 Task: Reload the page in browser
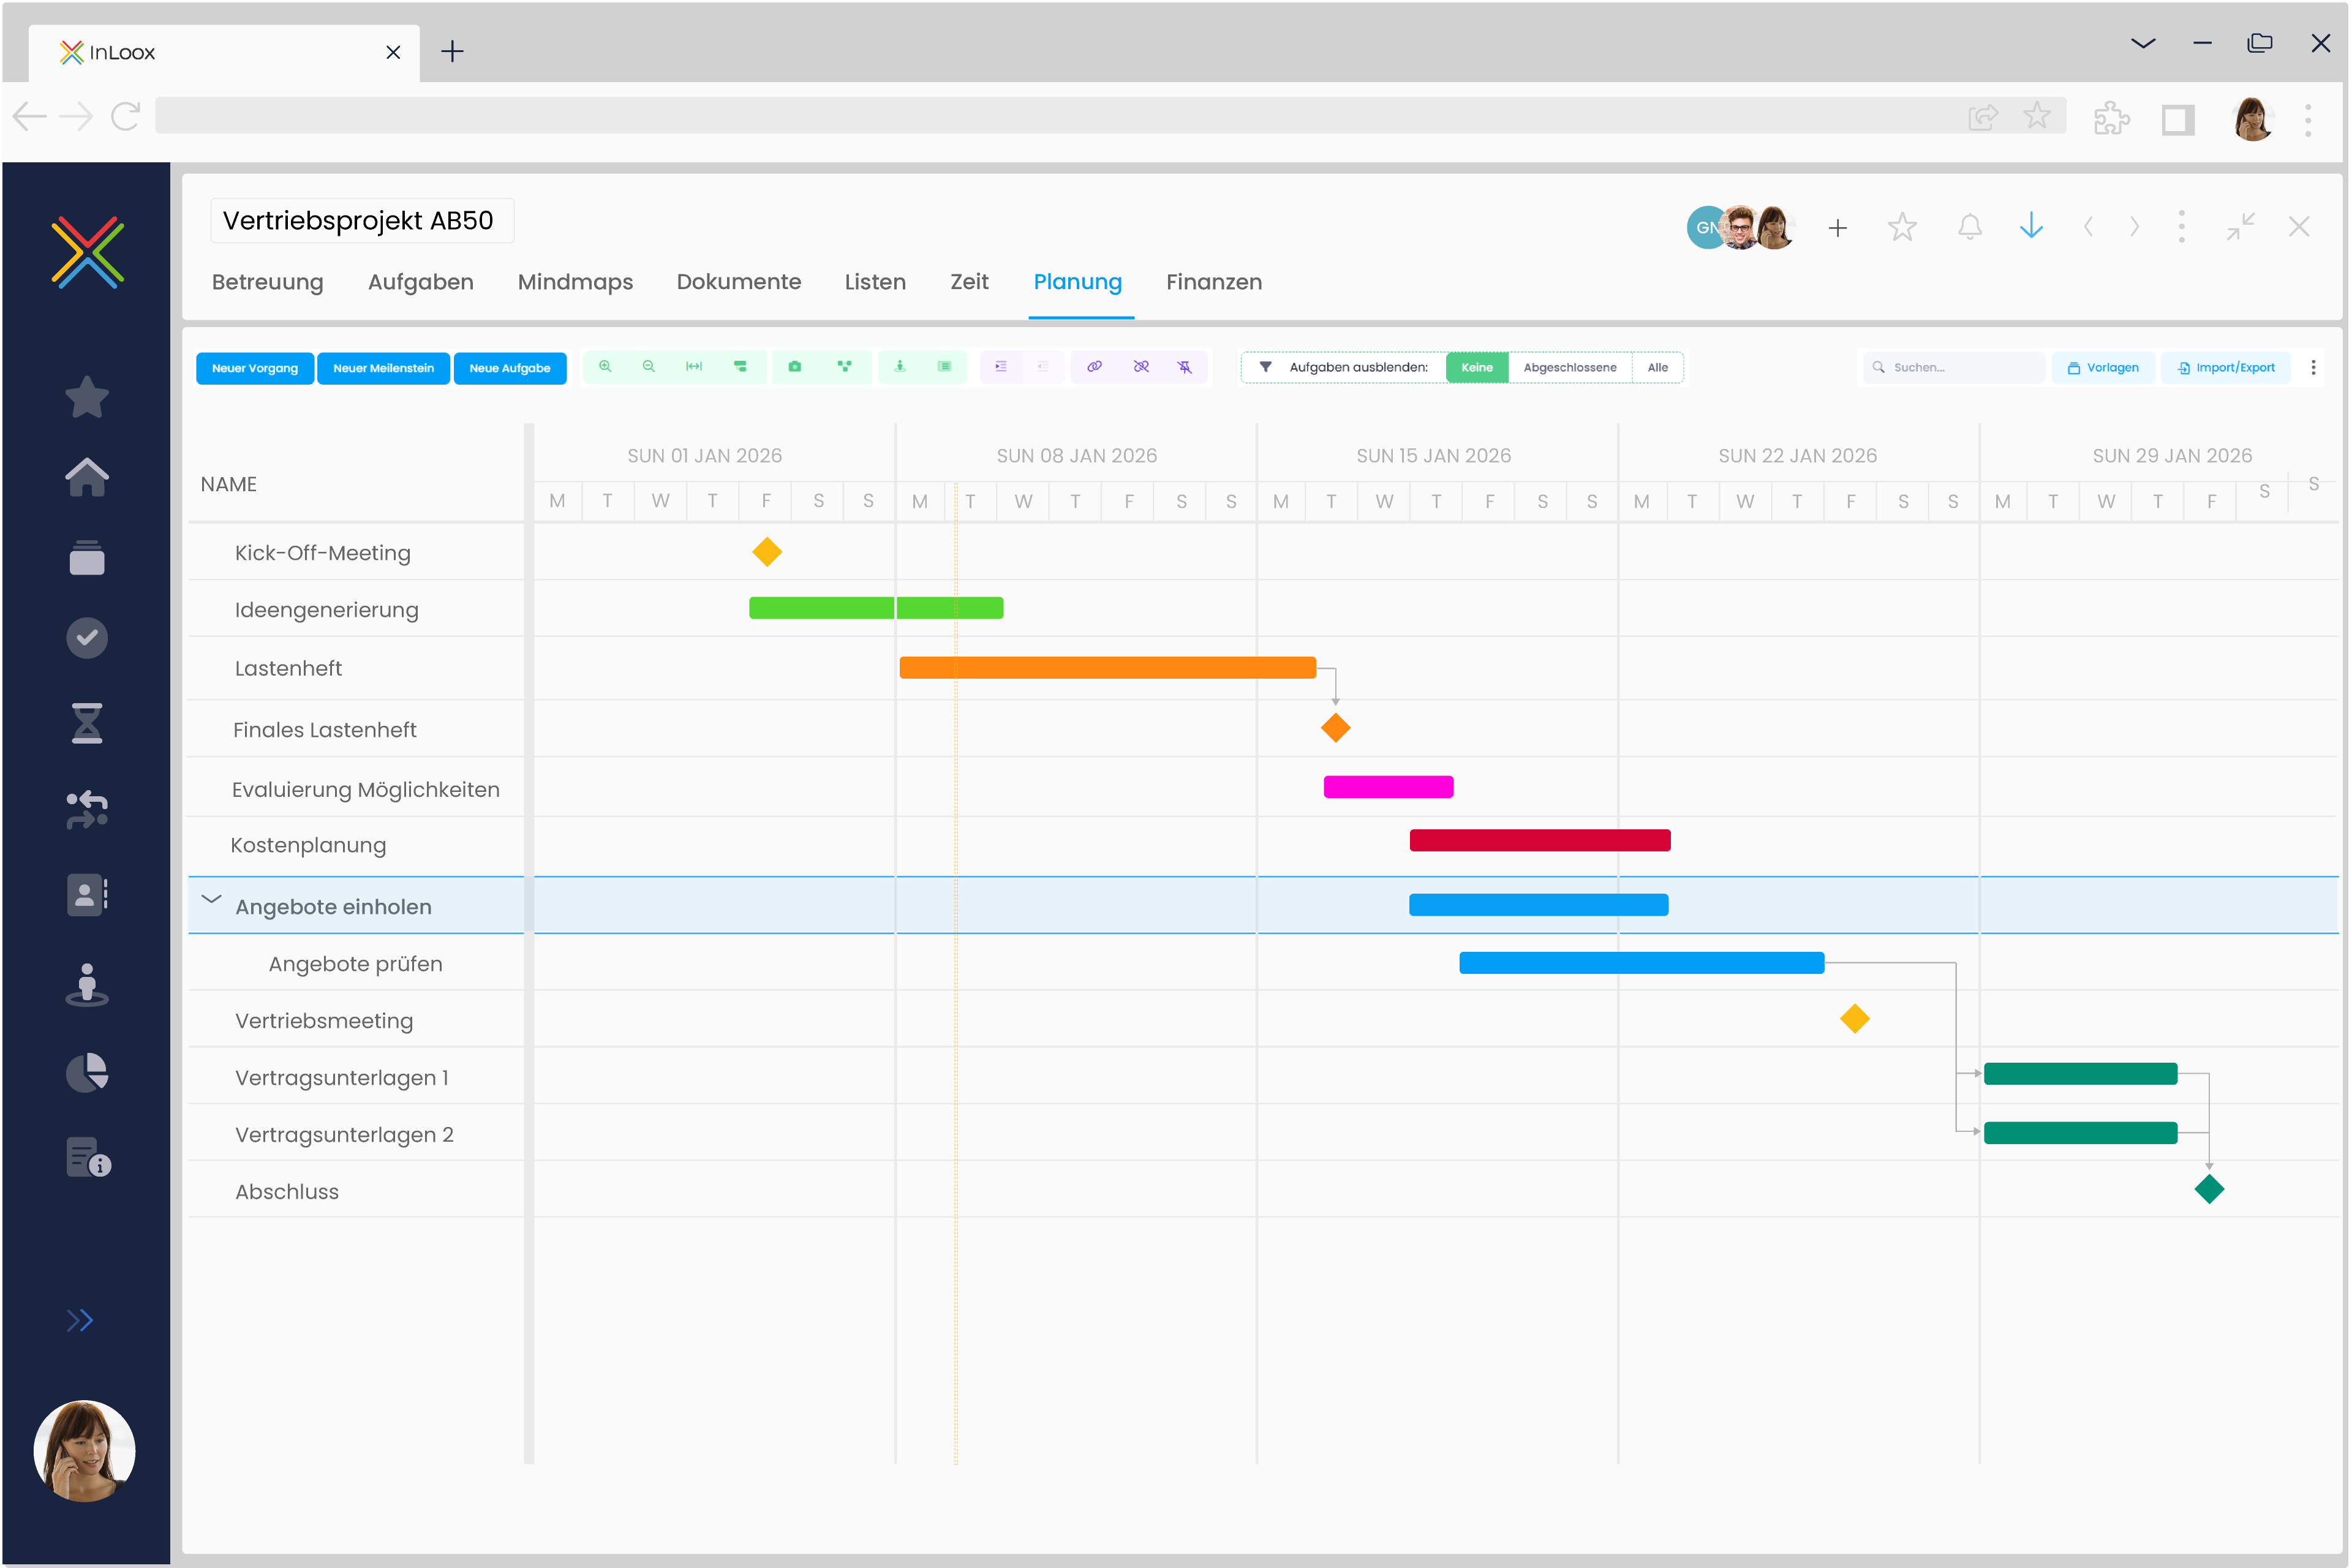(125, 116)
